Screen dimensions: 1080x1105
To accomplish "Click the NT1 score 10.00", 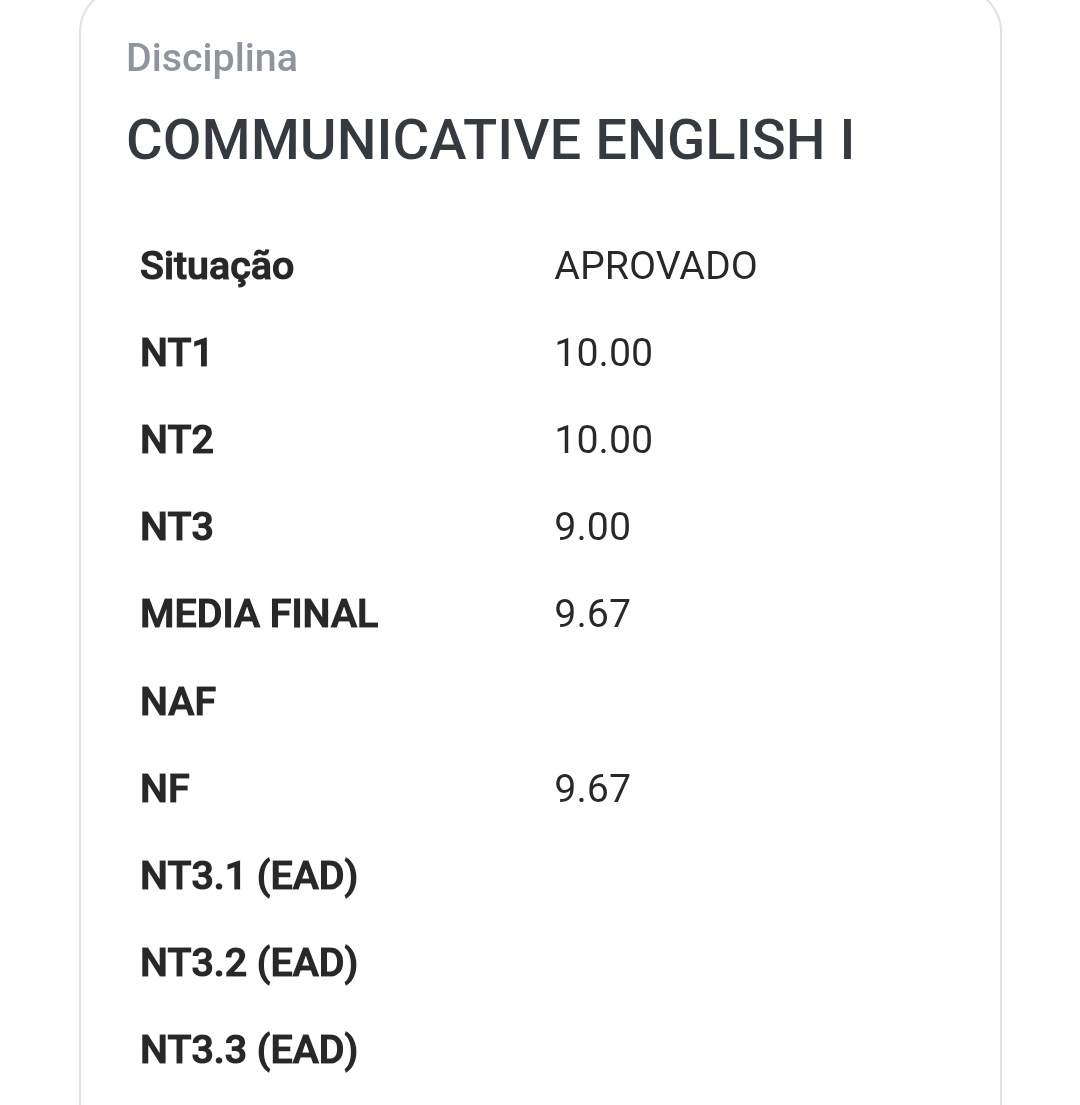I will [x=603, y=353].
